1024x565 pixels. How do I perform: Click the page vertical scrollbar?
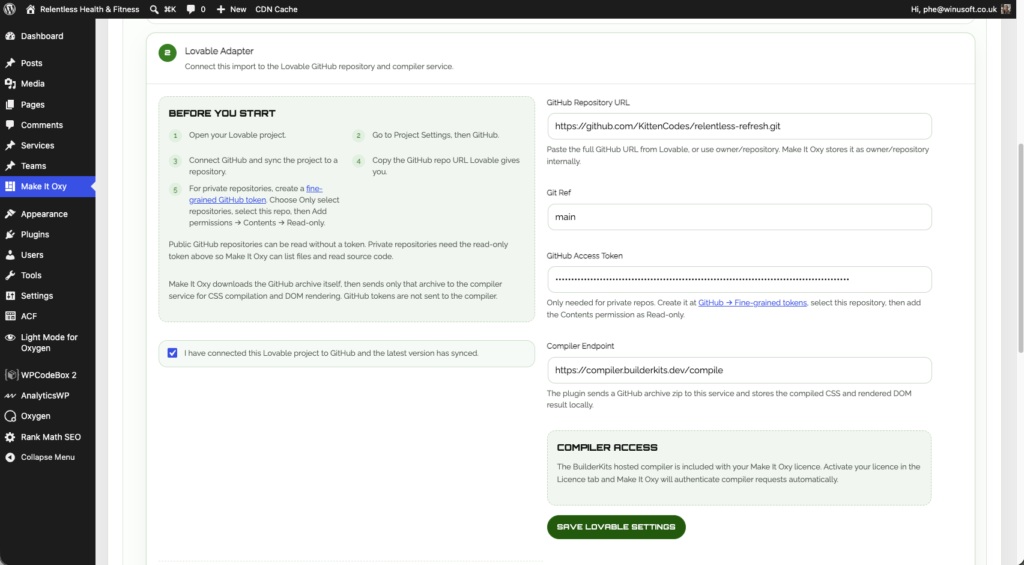(1020, 248)
